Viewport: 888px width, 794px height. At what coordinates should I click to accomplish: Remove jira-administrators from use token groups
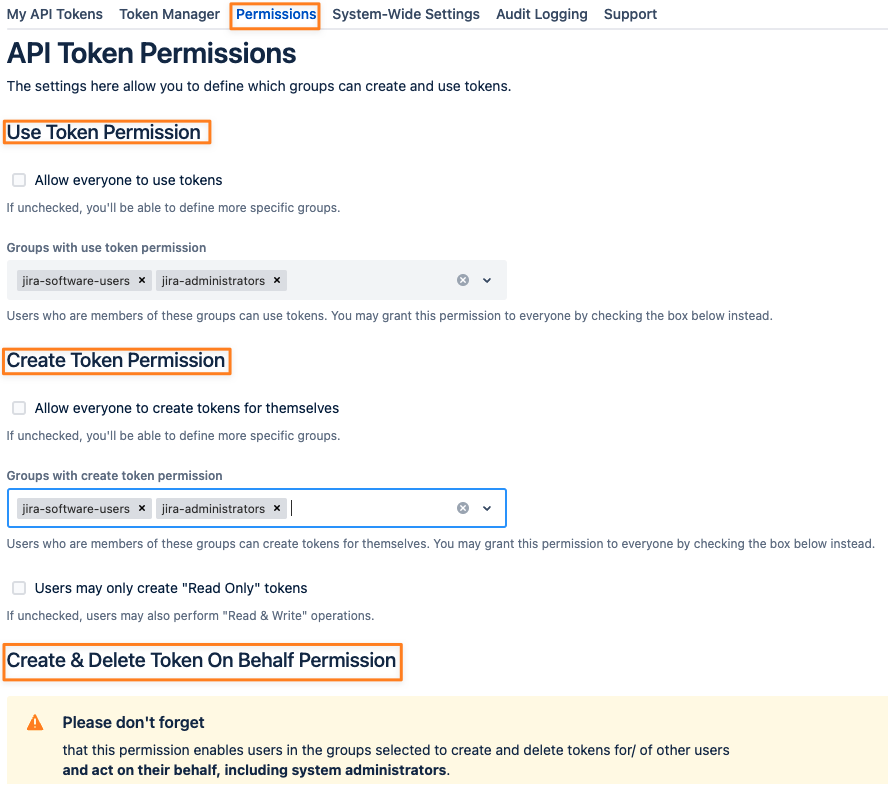point(277,280)
